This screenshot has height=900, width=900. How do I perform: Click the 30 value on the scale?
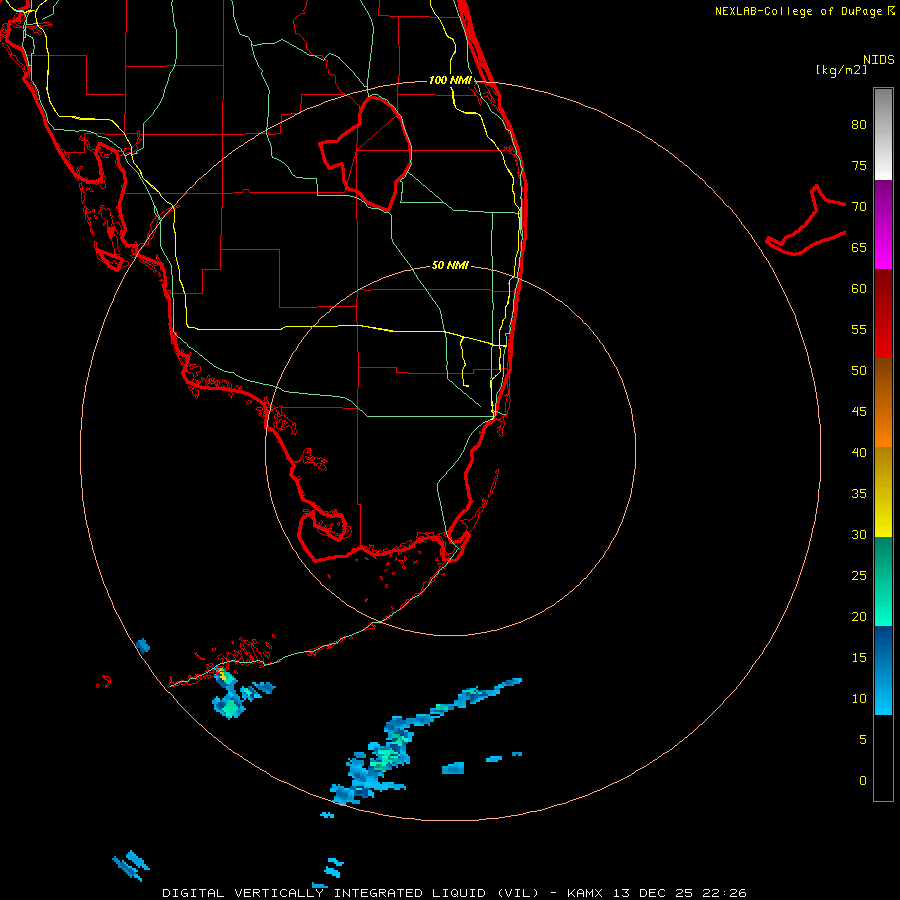(x=859, y=534)
